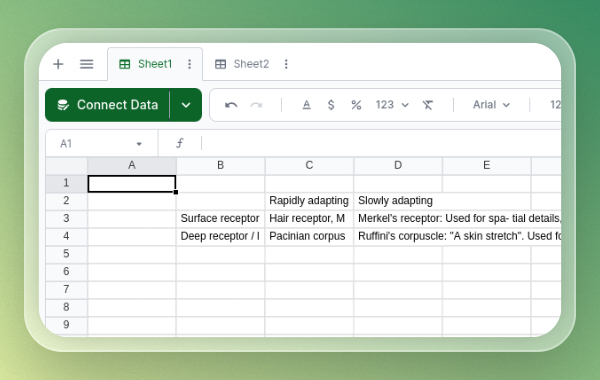Open the all sheets list menu
Screen dimensions: 600x380
point(86,64)
